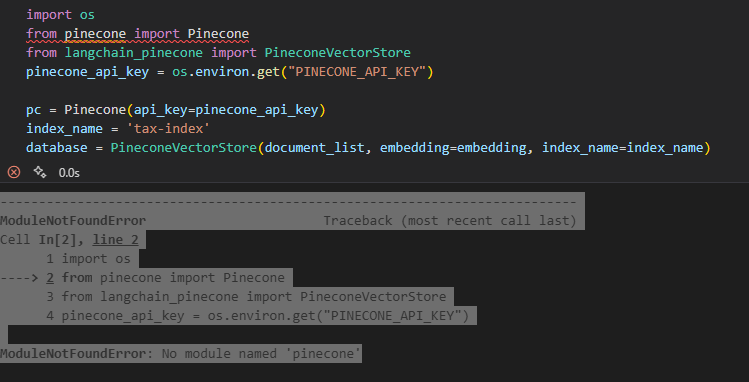Place cursor on 'import os' code line
This screenshot has height=382, width=749.
[x=60, y=15]
